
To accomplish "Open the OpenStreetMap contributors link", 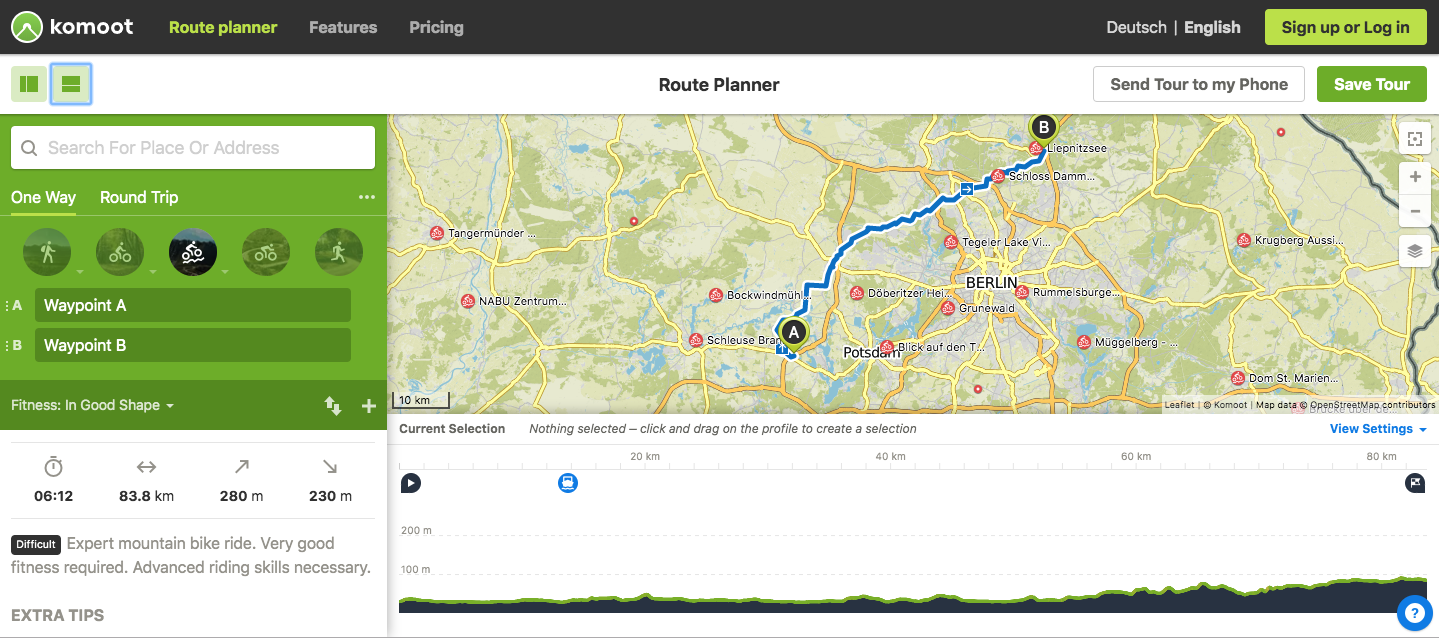I will pyautogui.click(x=1373, y=405).
